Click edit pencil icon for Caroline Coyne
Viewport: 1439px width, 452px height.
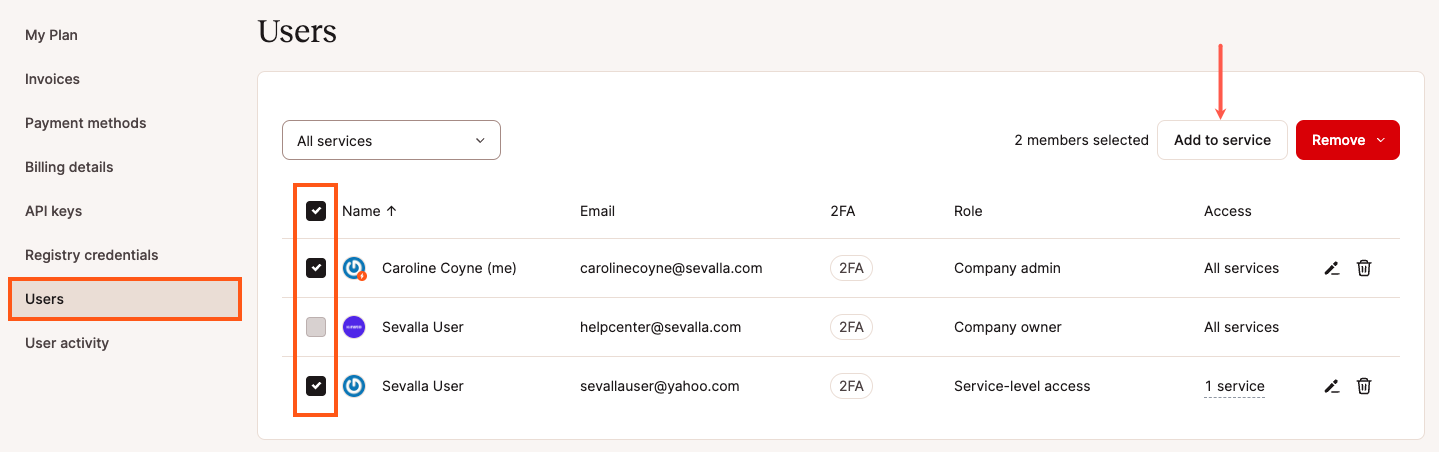(1331, 268)
